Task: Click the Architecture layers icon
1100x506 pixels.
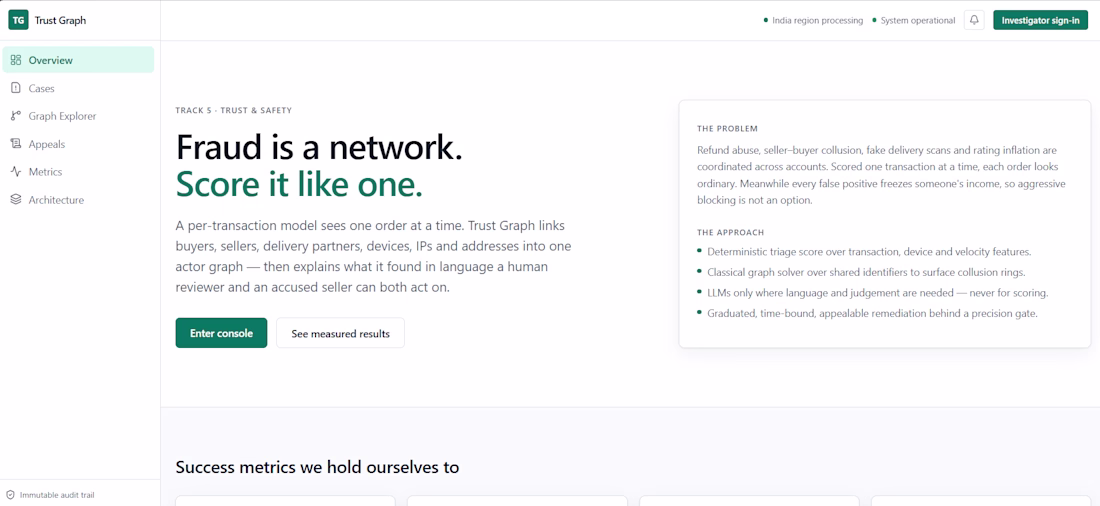Action: (15, 200)
